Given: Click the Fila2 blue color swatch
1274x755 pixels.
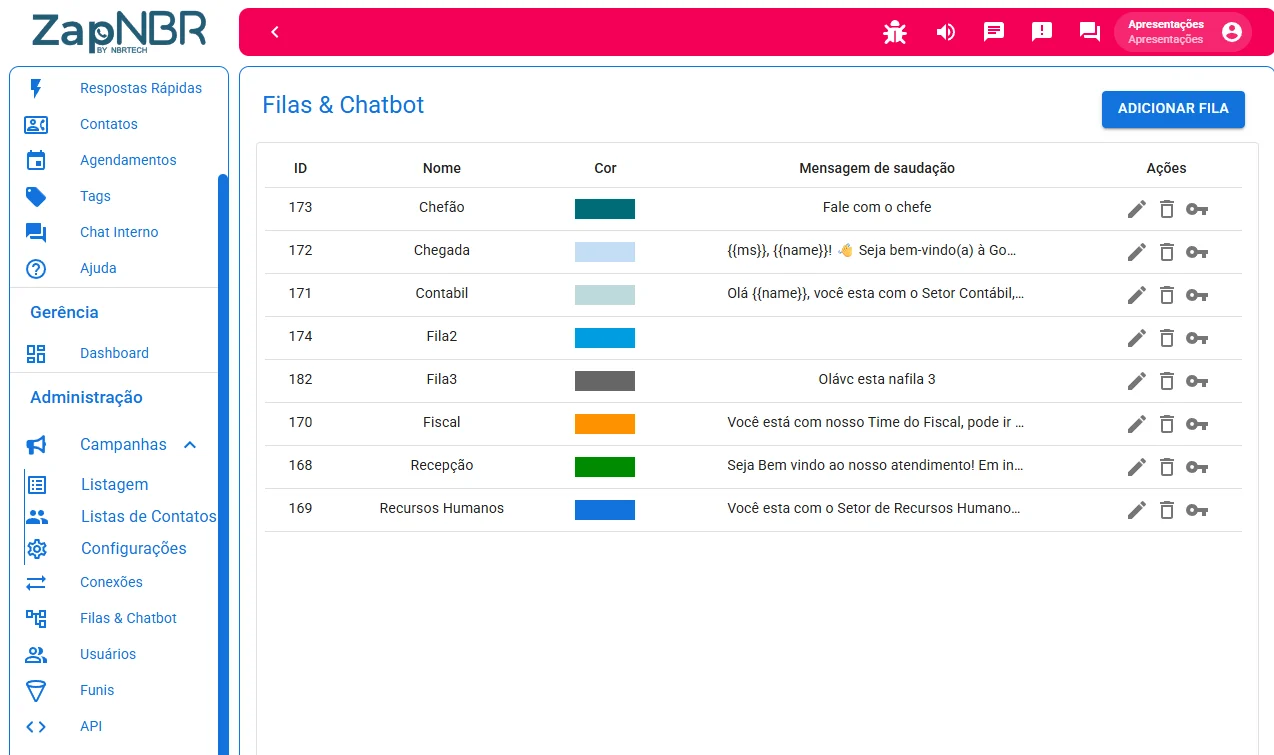Looking at the screenshot, I should 605,337.
